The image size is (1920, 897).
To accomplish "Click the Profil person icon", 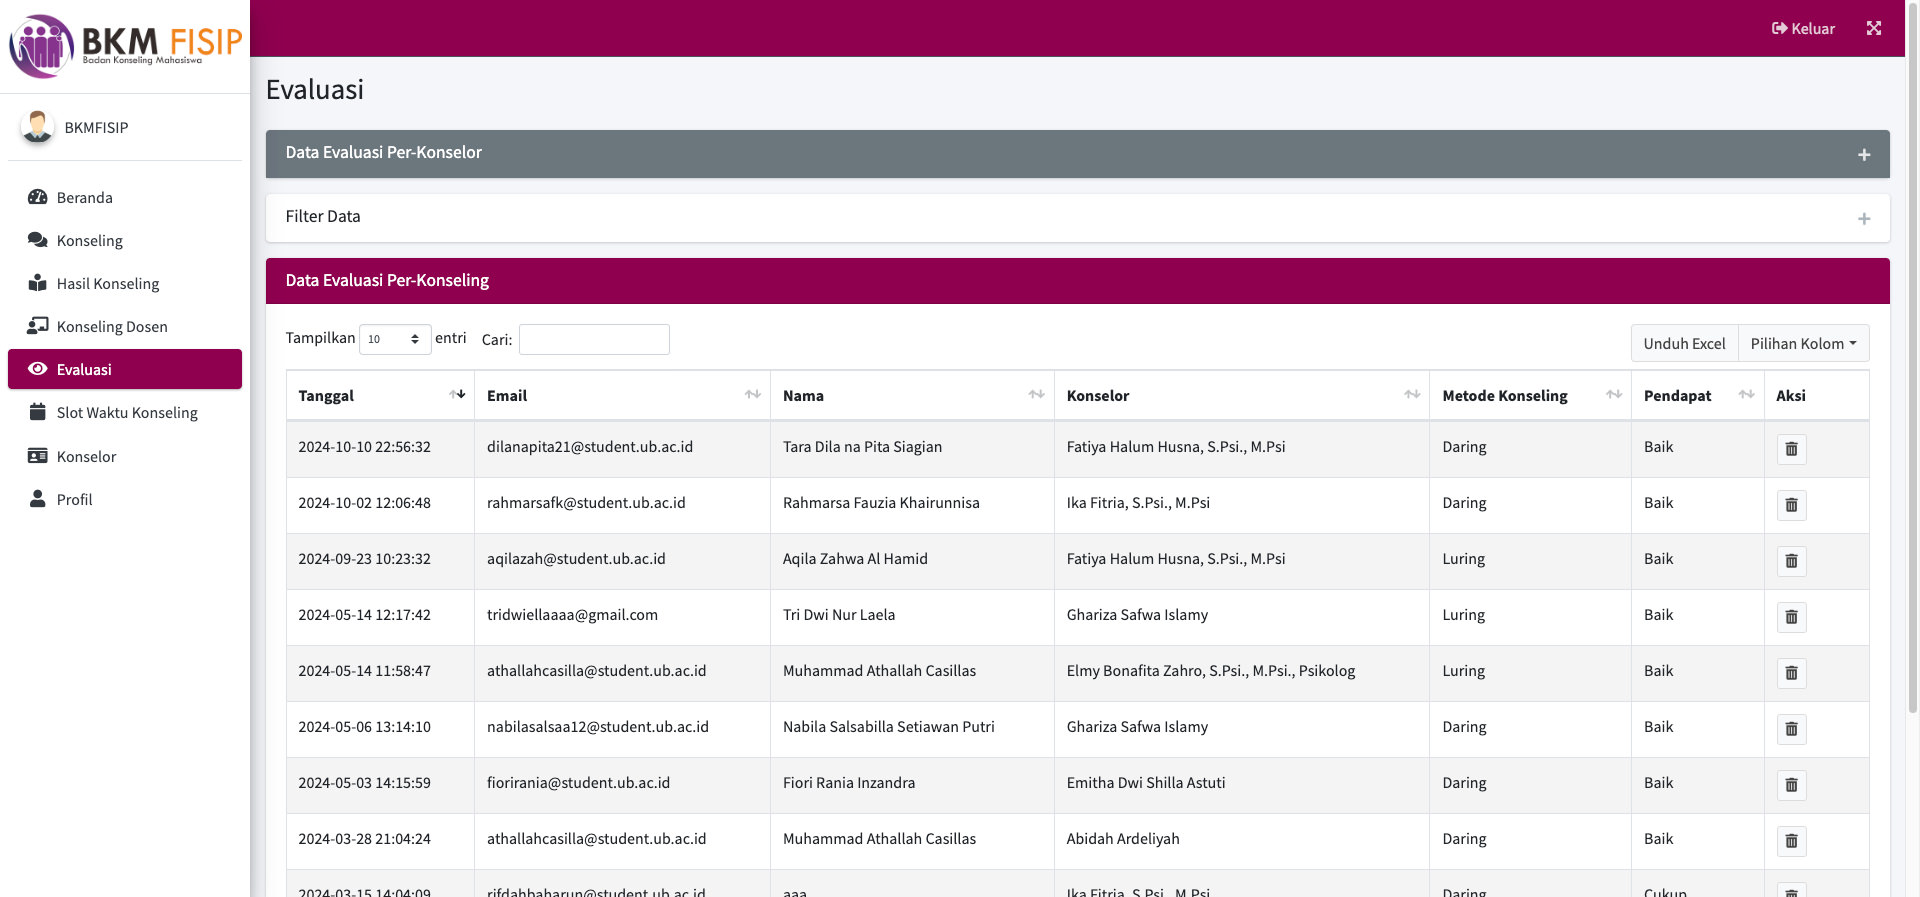I will click(38, 499).
